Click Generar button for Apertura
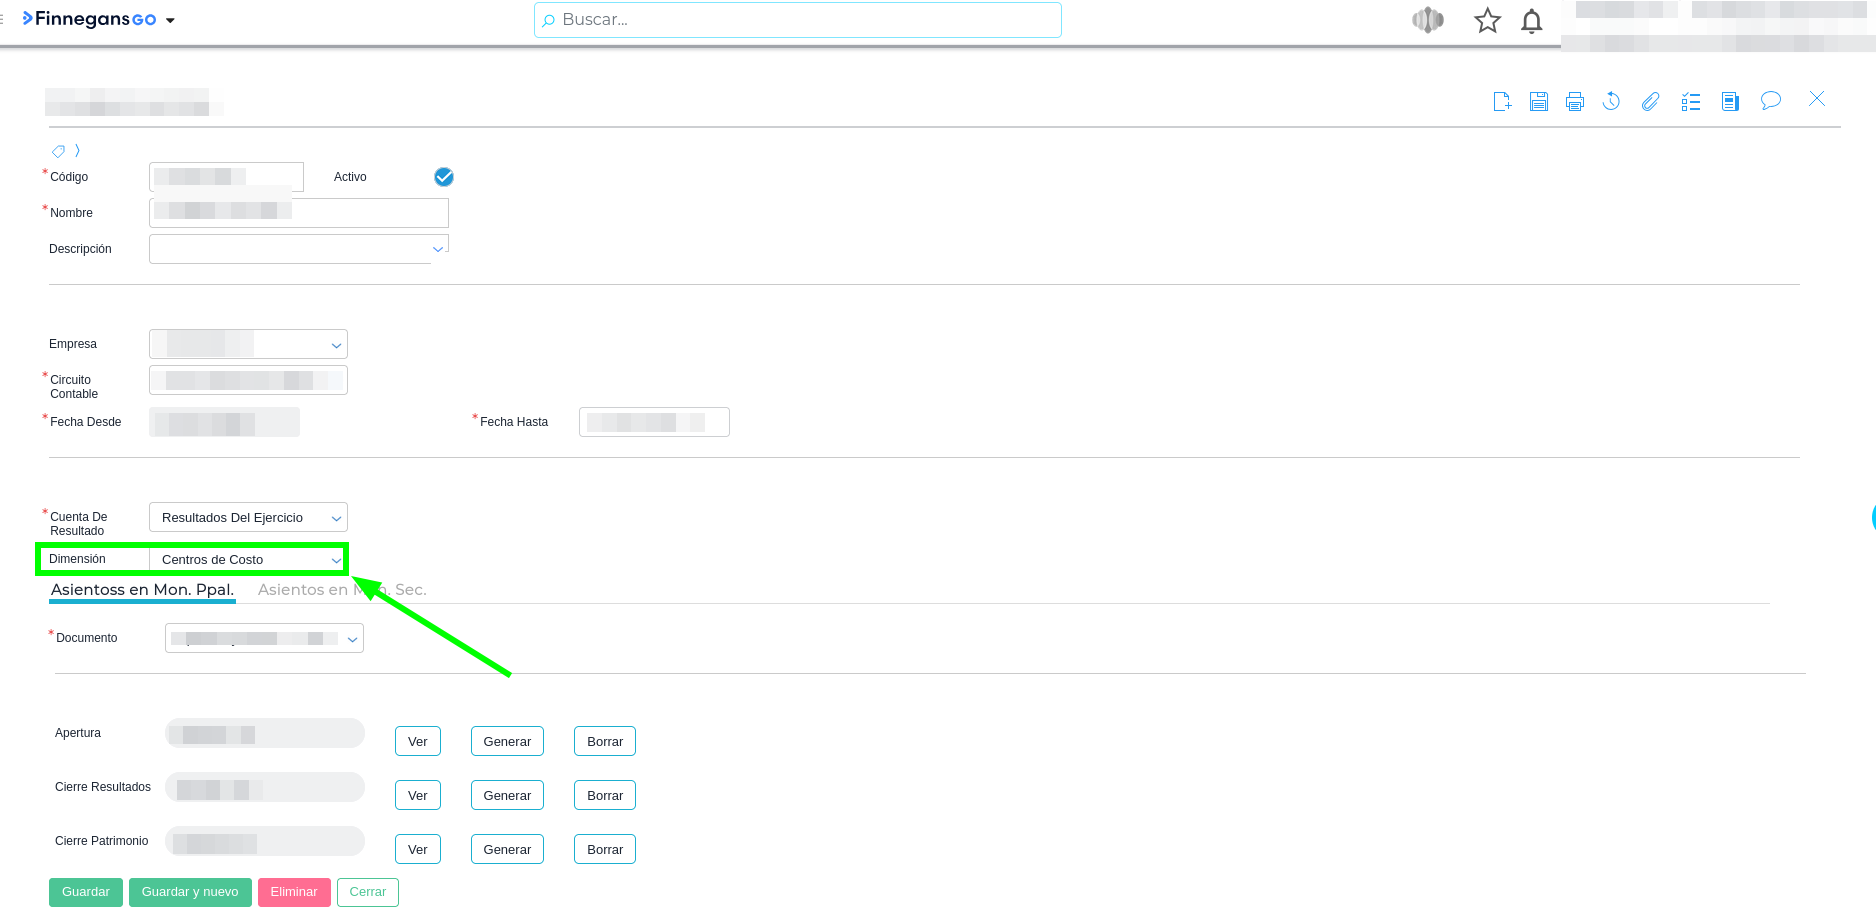Image resolution: width=1876 pixels, height=917 pixels. (507, 742)
